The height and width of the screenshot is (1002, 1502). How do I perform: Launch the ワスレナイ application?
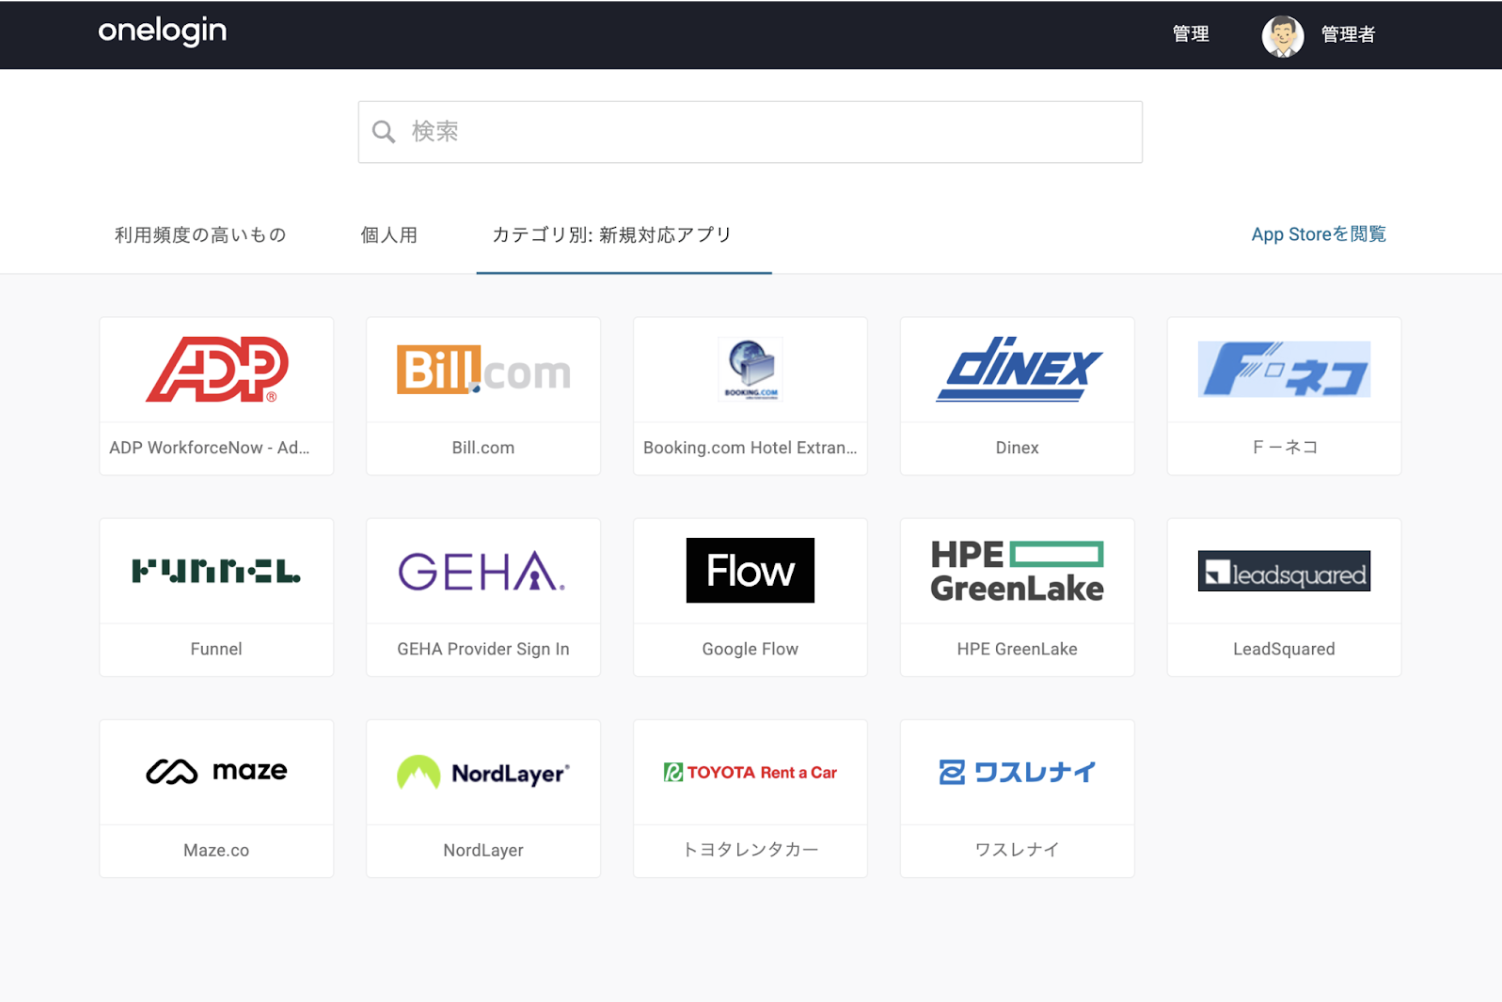1017,797
